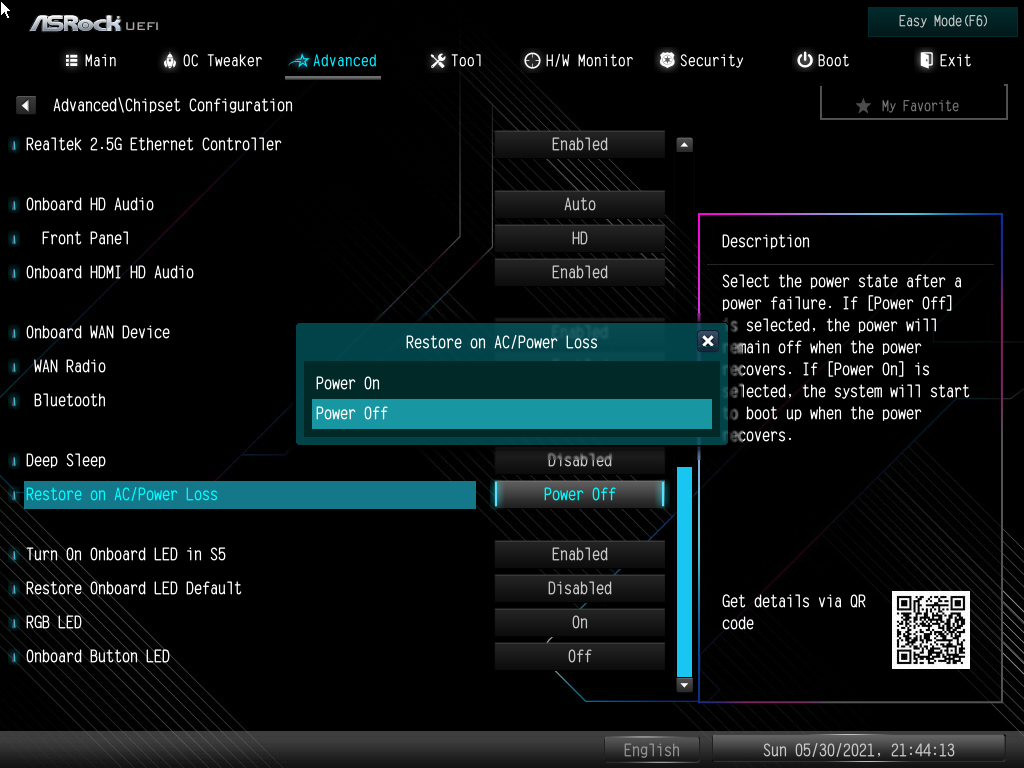Go to the H/W Monitor tab
This screenshot has width=1024, height=768.
tap(578, 61)
